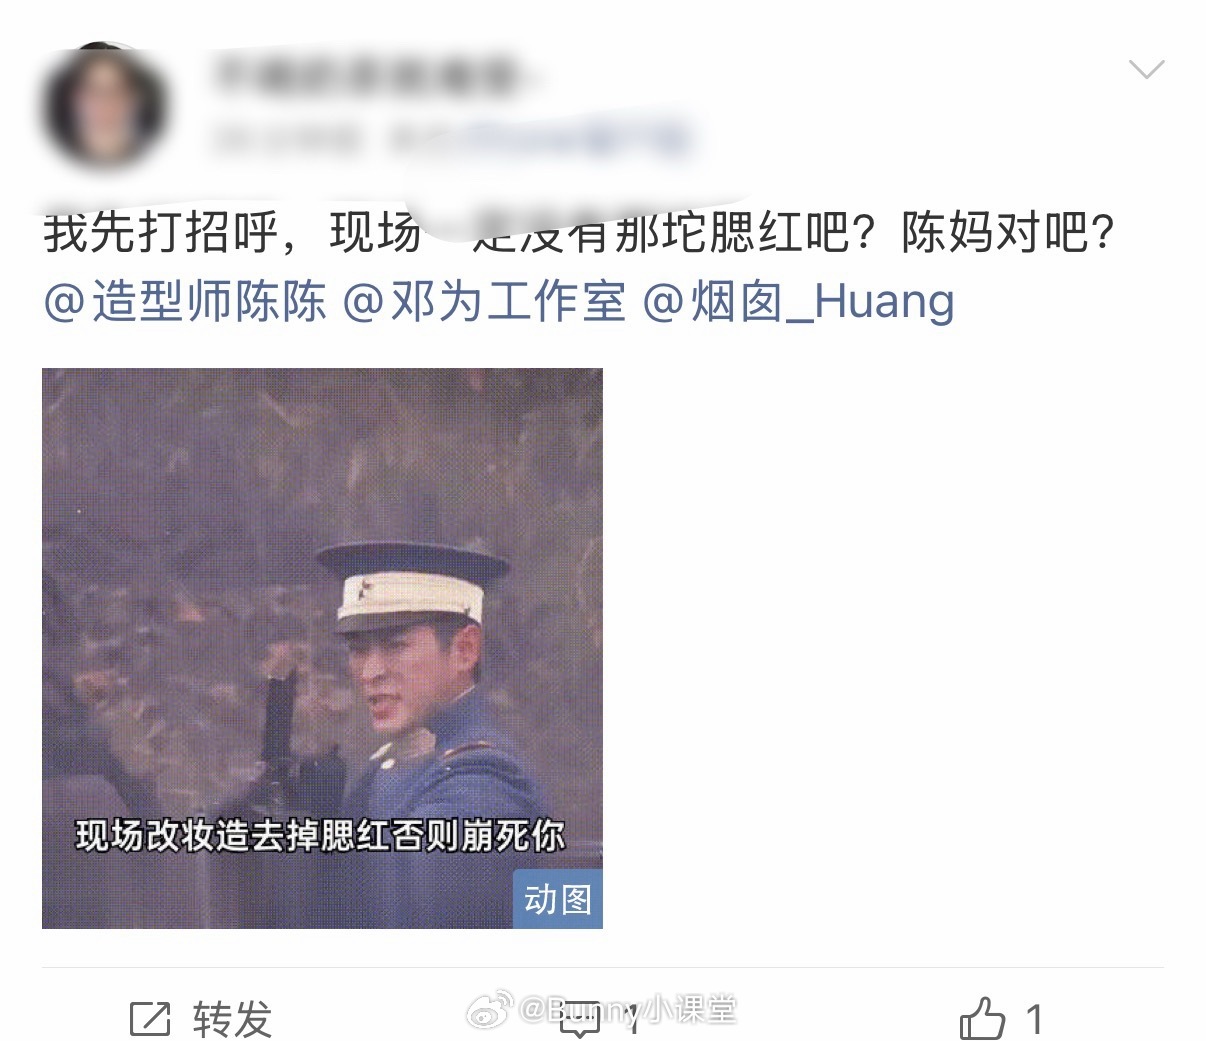The image size is (1206, 1041).
Task: Open the post options chevron menu
Action: point(1145,69)
